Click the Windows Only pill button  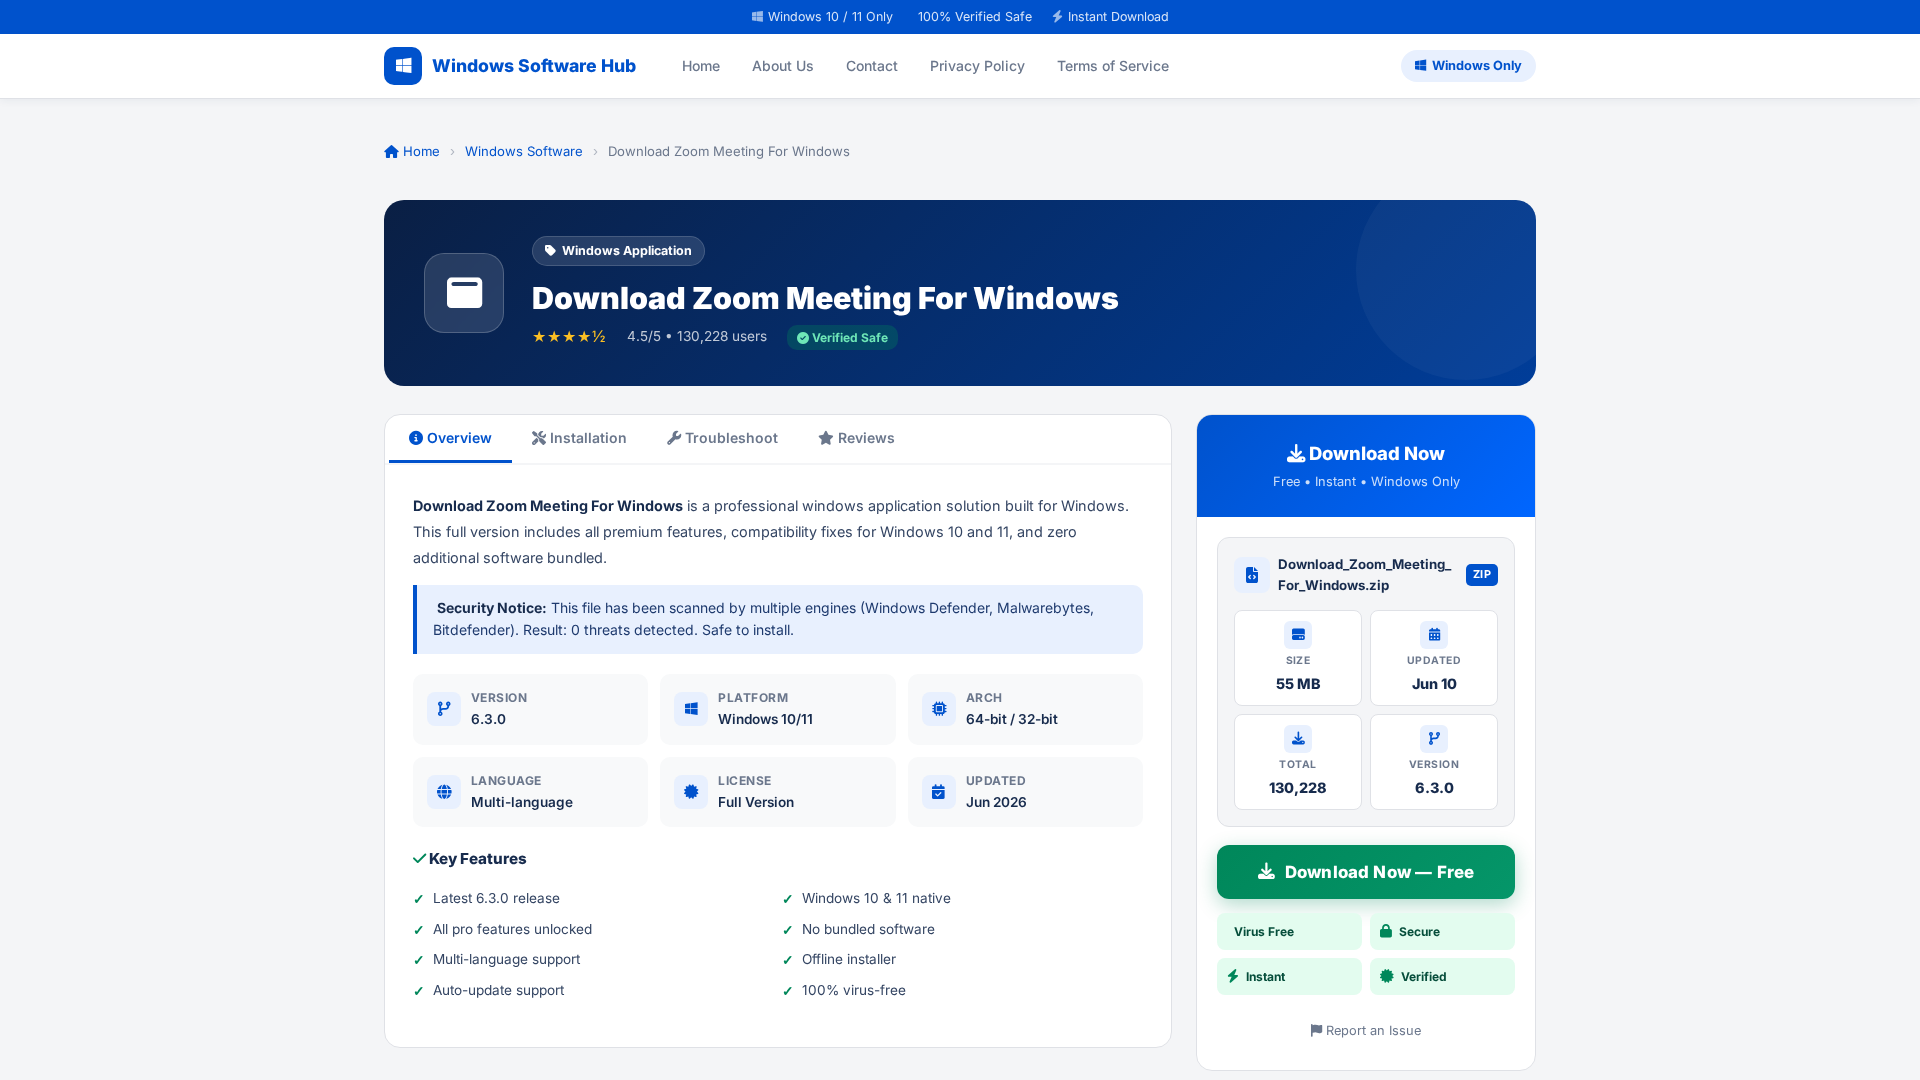[1468, 66]
